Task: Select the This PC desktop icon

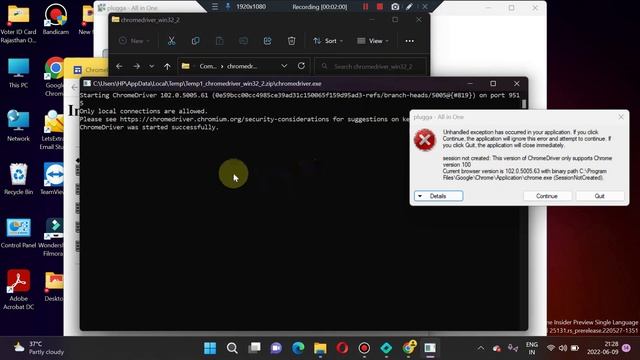Action: [x=18, y=73]
